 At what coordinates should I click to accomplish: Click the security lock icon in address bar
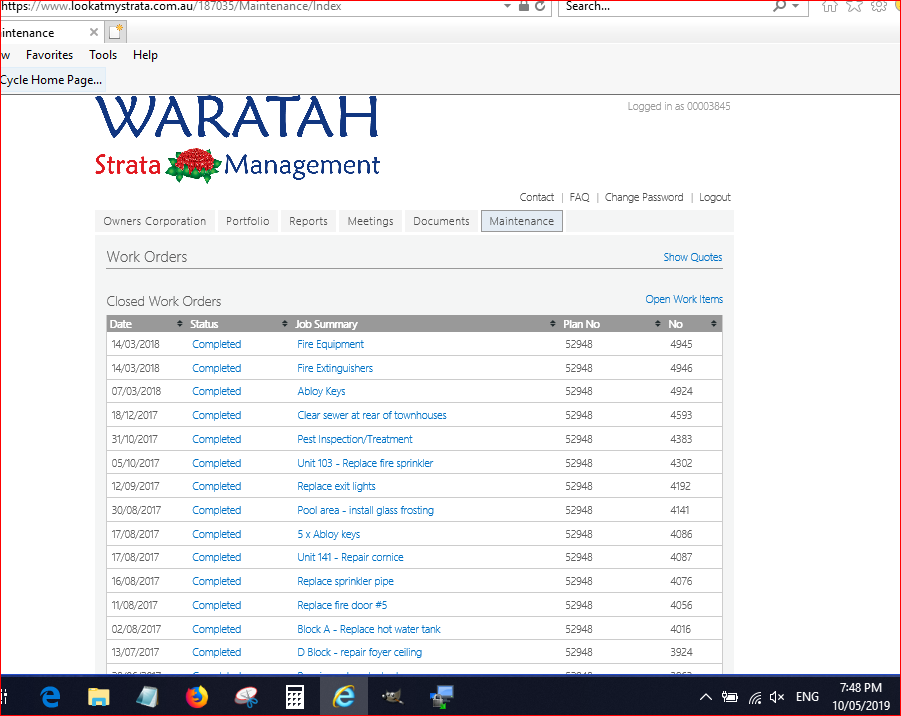pos(523,6)
